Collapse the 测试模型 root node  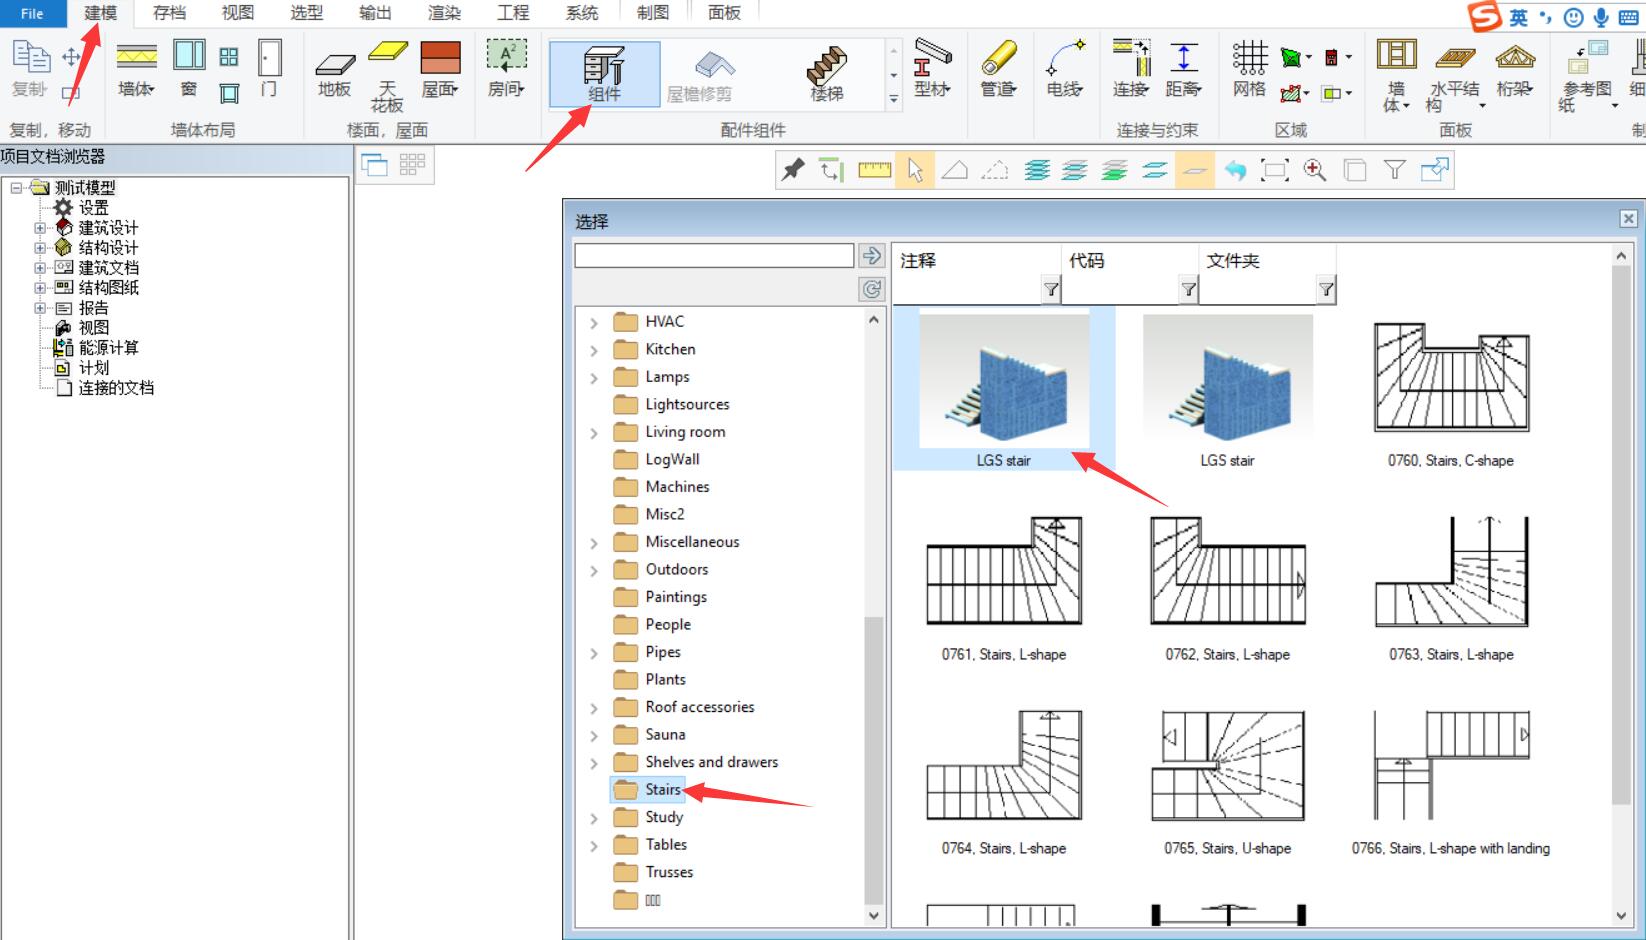(16, 188)
